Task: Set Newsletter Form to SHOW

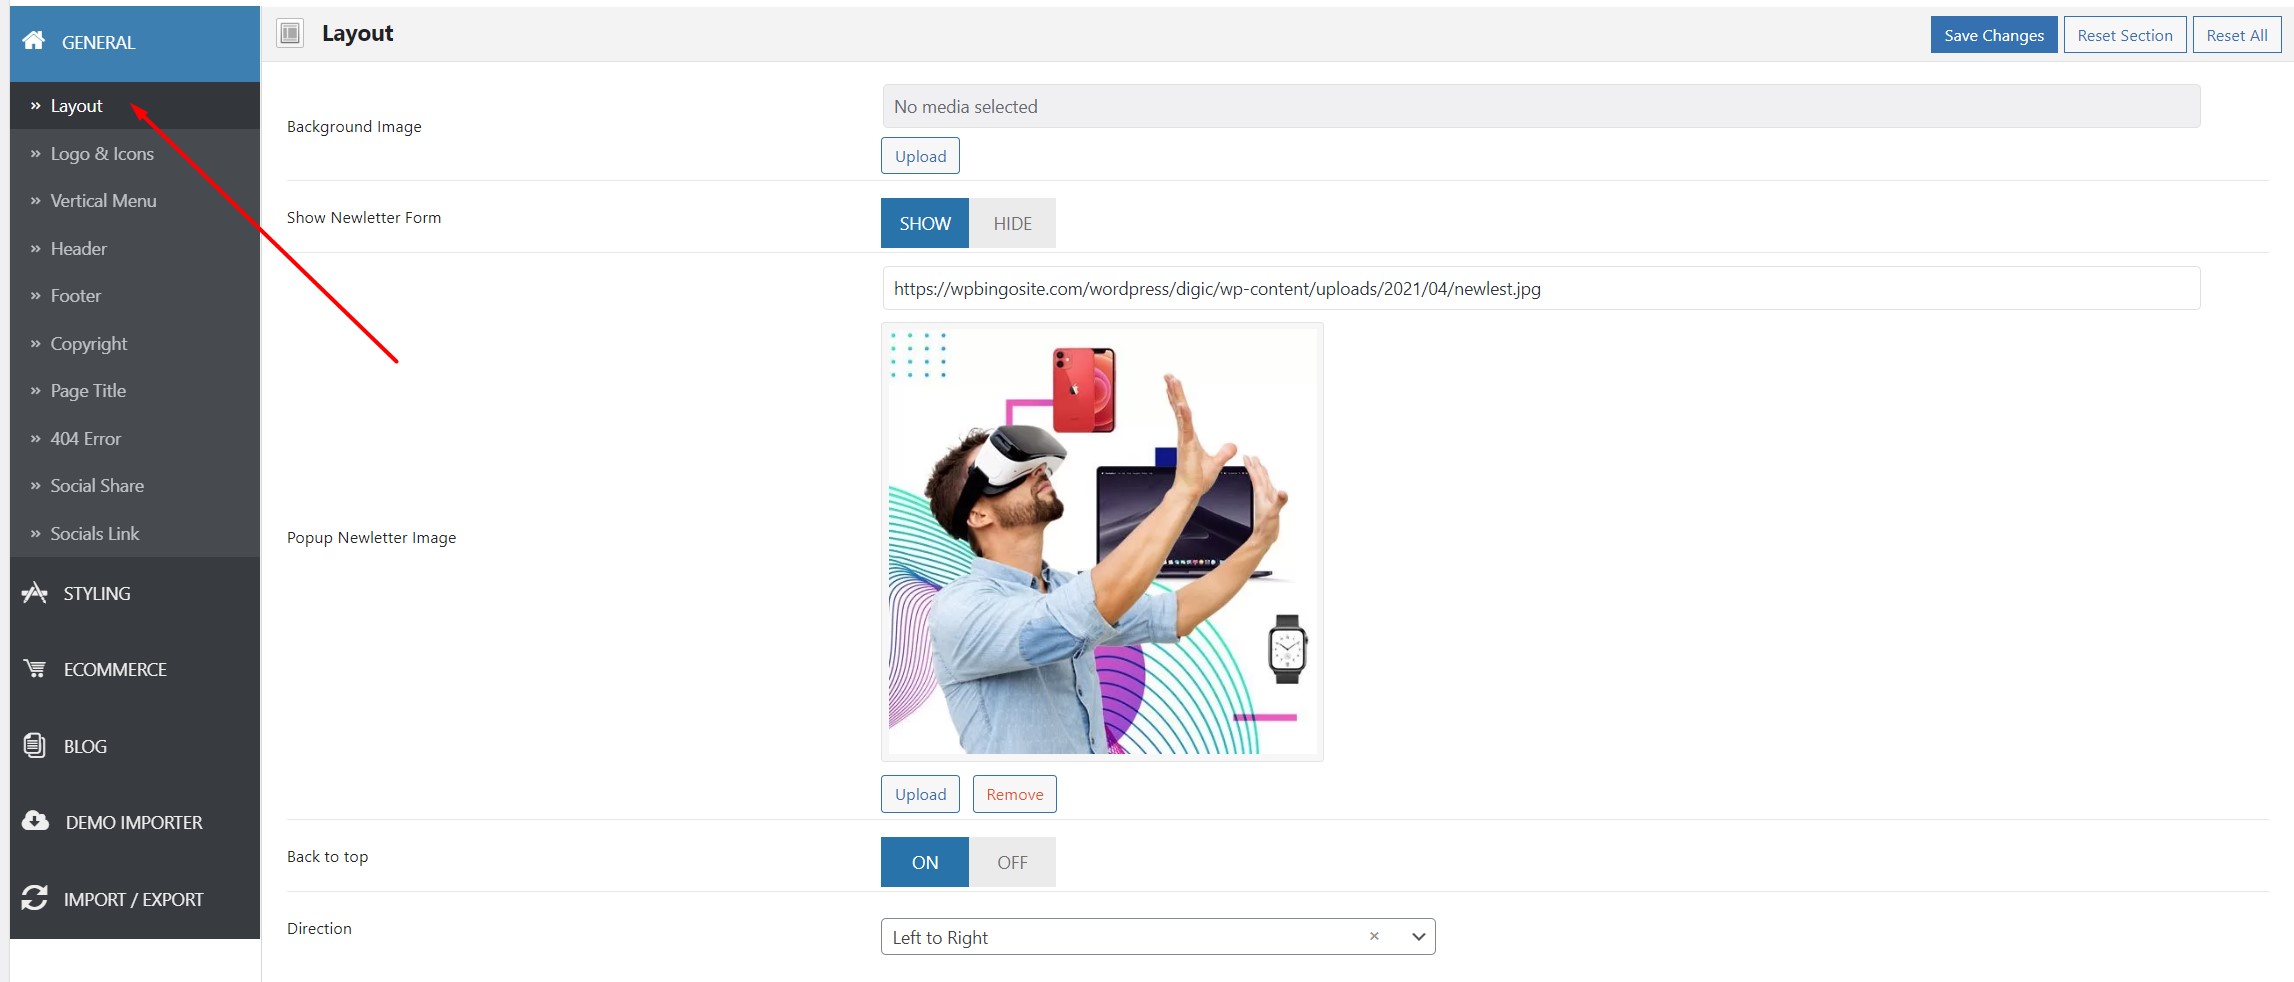Action: (925, 223)
